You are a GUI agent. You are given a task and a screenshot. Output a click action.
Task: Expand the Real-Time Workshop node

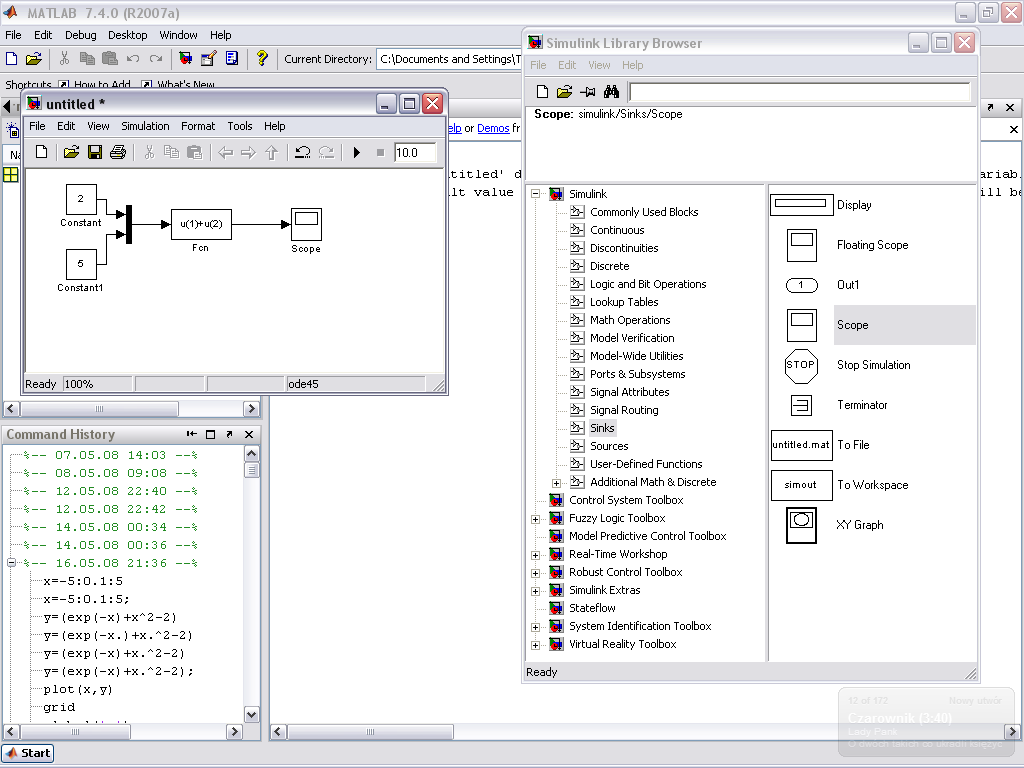pyautogui.click(x=536, y=555)
